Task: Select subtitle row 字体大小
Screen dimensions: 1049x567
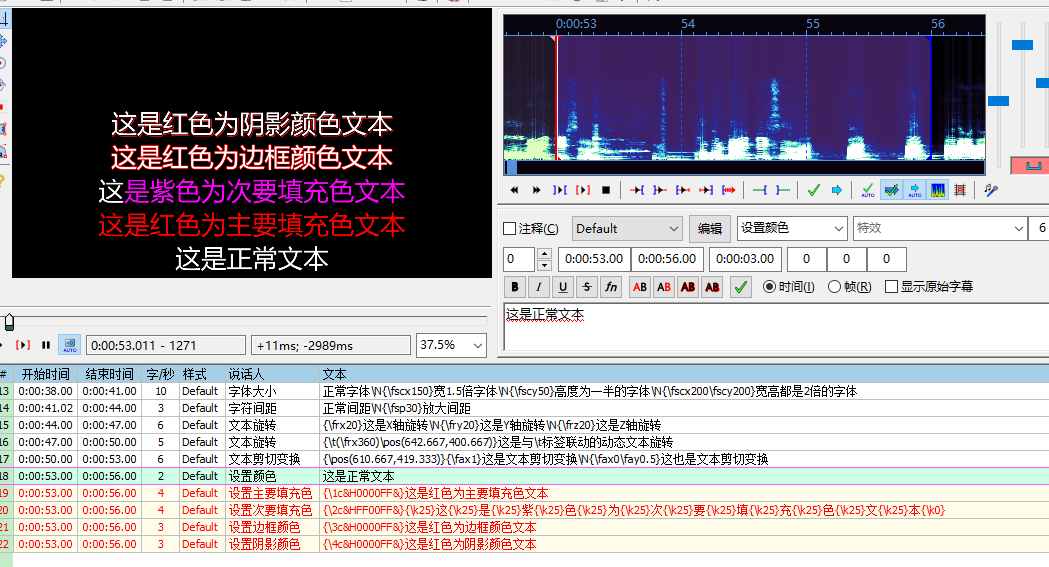Action: [524, 391]
